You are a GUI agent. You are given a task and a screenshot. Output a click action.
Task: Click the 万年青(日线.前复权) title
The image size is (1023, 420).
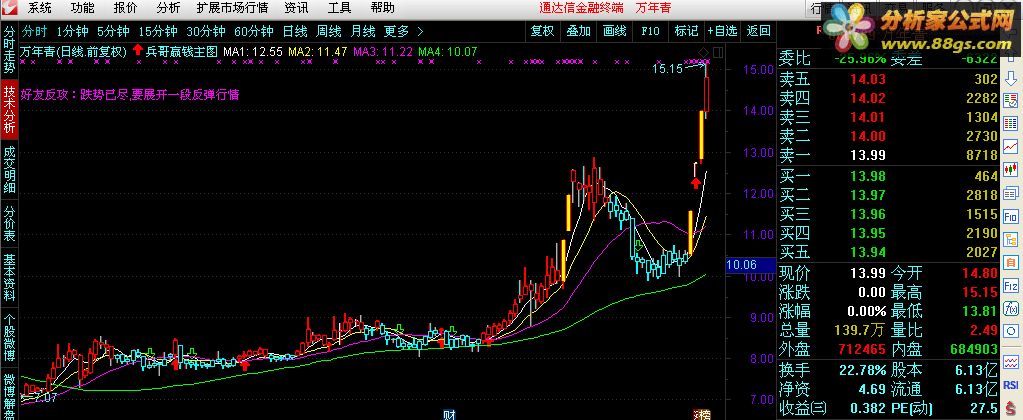(73, 52)
